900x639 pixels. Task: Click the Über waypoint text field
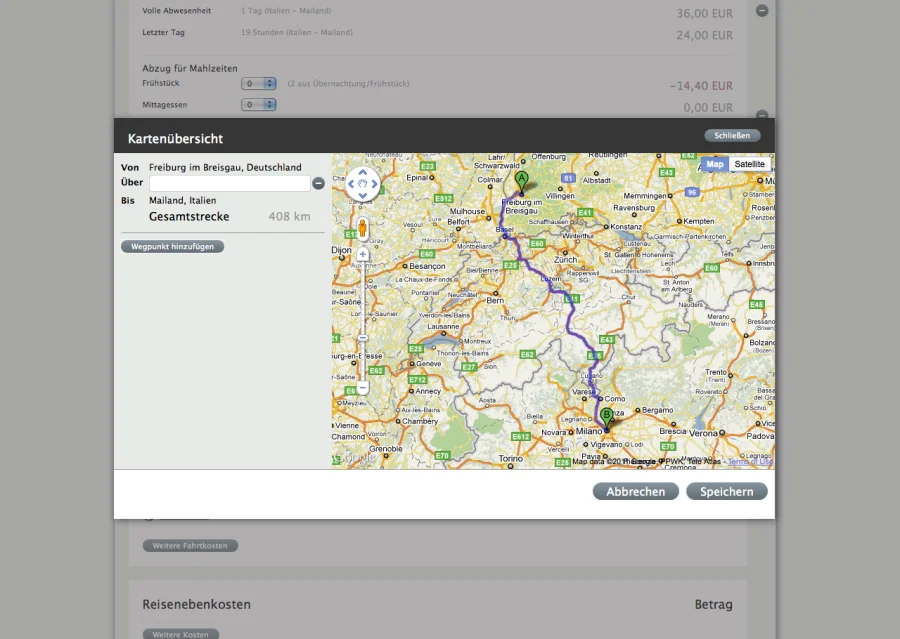point(229,183)
